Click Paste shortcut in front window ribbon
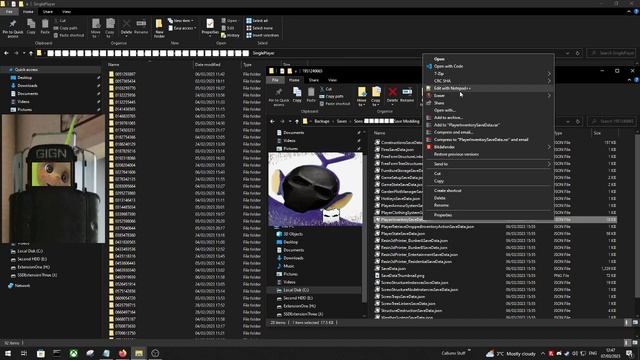This screenshot has width=640, height=360. tap(335, 104)
